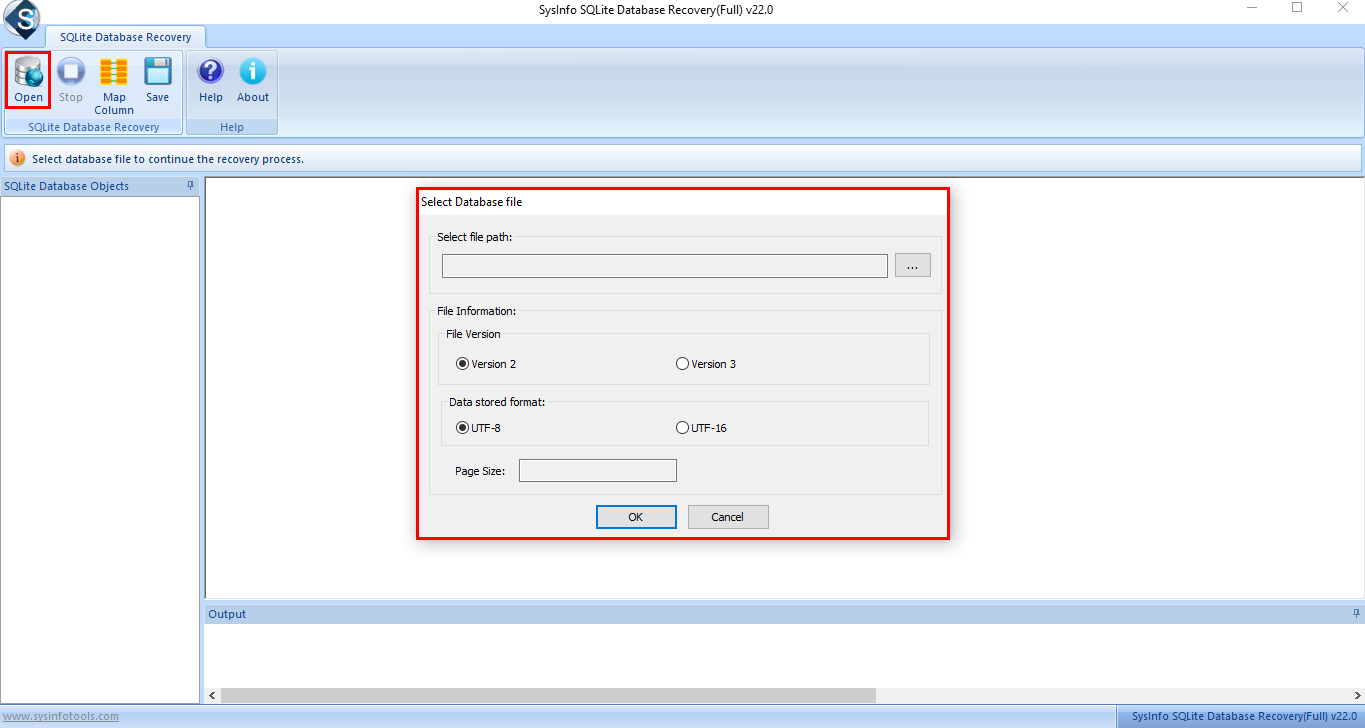Show the About information icon
The width and height of the screenshot is (1365, 728).
click(x=253, y=79)
